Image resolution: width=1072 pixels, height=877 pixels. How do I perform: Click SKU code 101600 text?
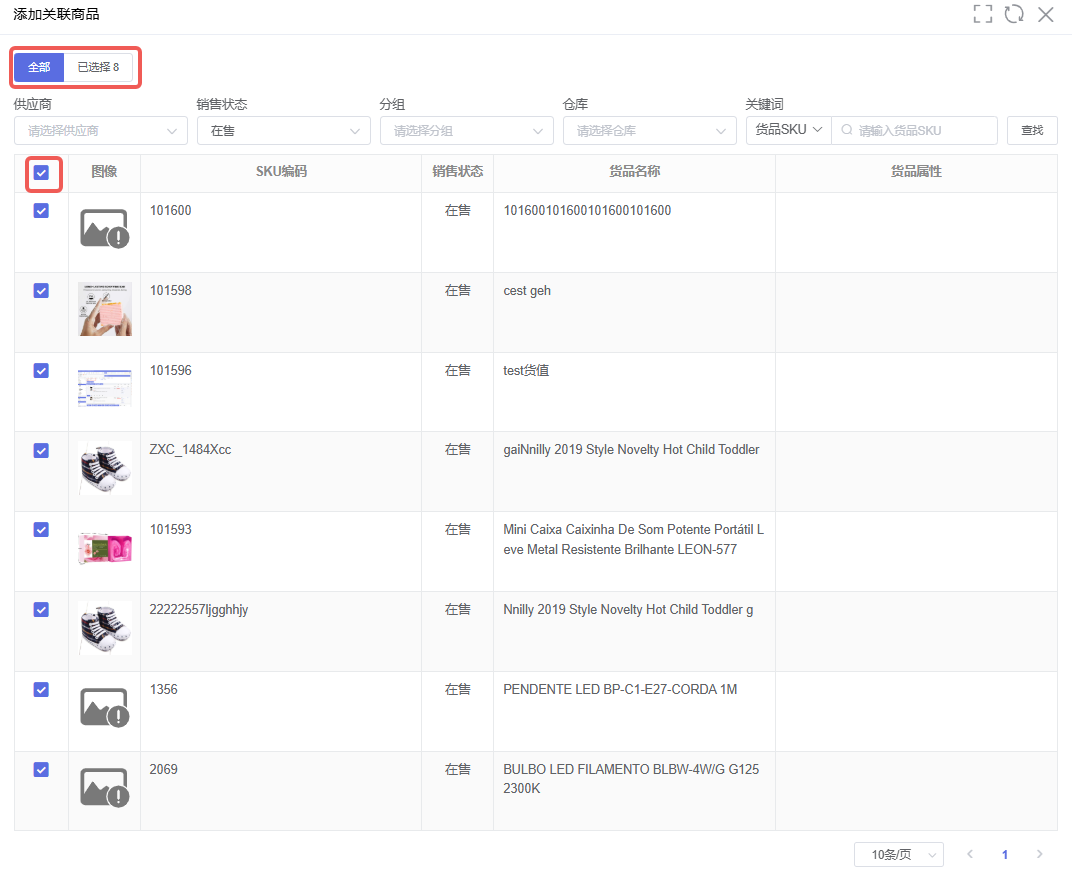pyautogui.click(x=171, y=211)
